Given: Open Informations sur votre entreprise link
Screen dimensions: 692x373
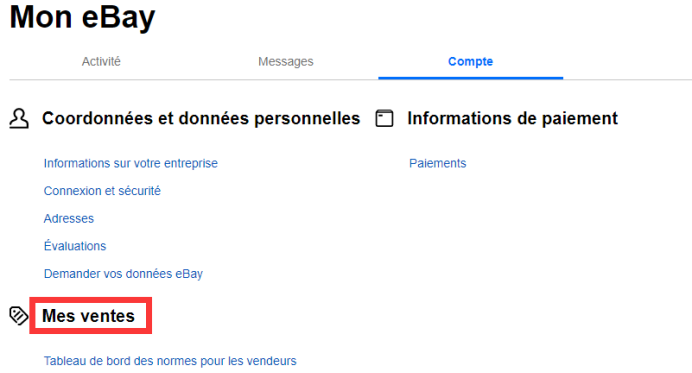Looking at the screenshot, I should coord(131,163).
